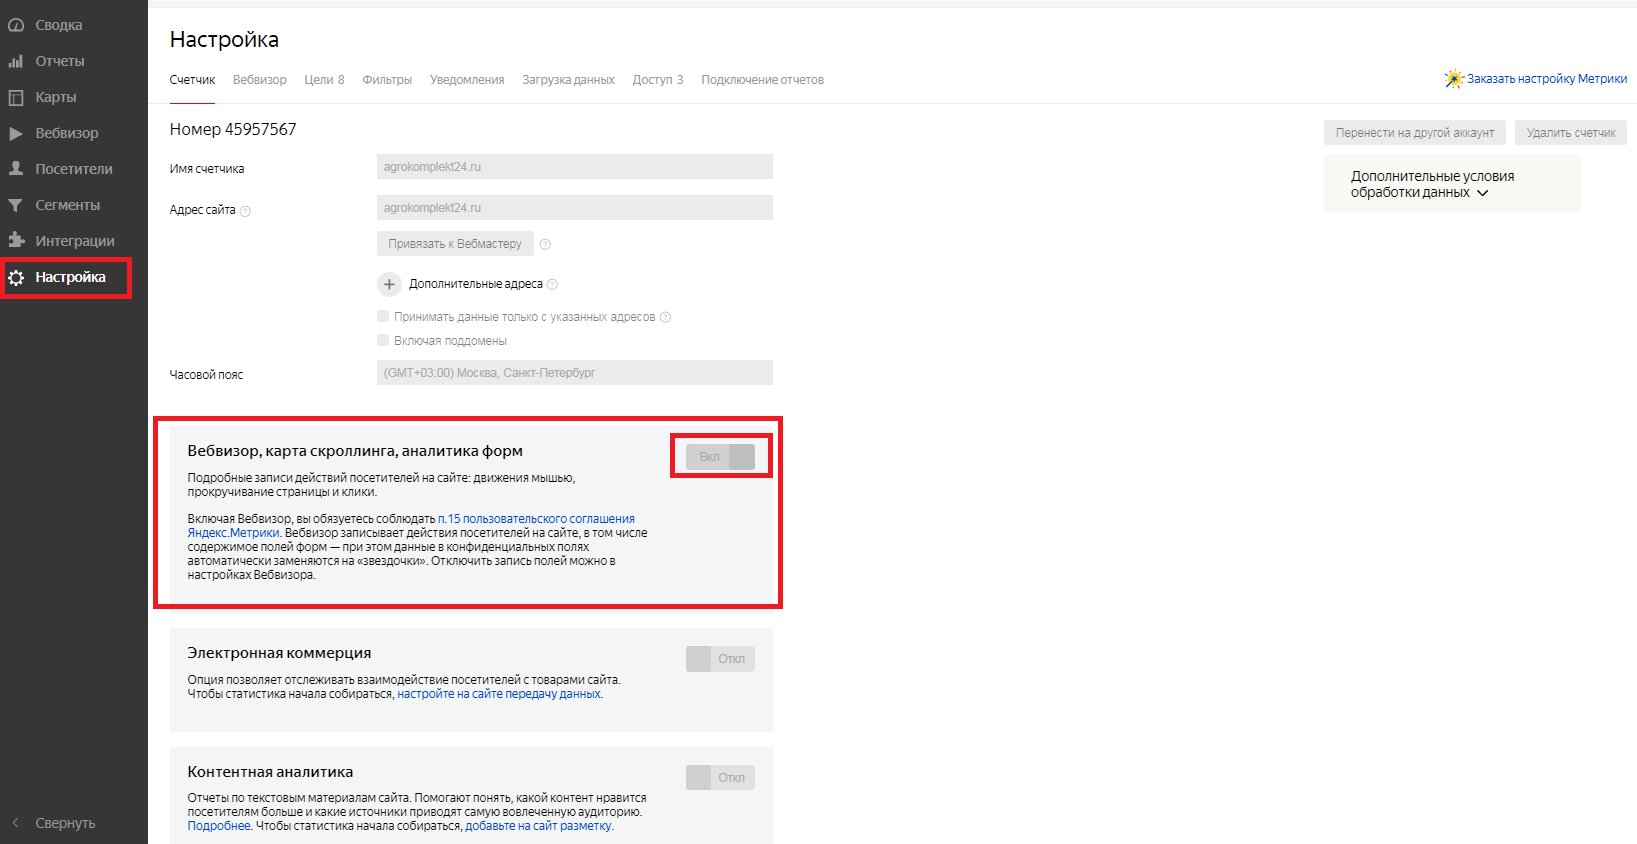
Task: Switch to the Цели tab
Action: pos(323,80)
